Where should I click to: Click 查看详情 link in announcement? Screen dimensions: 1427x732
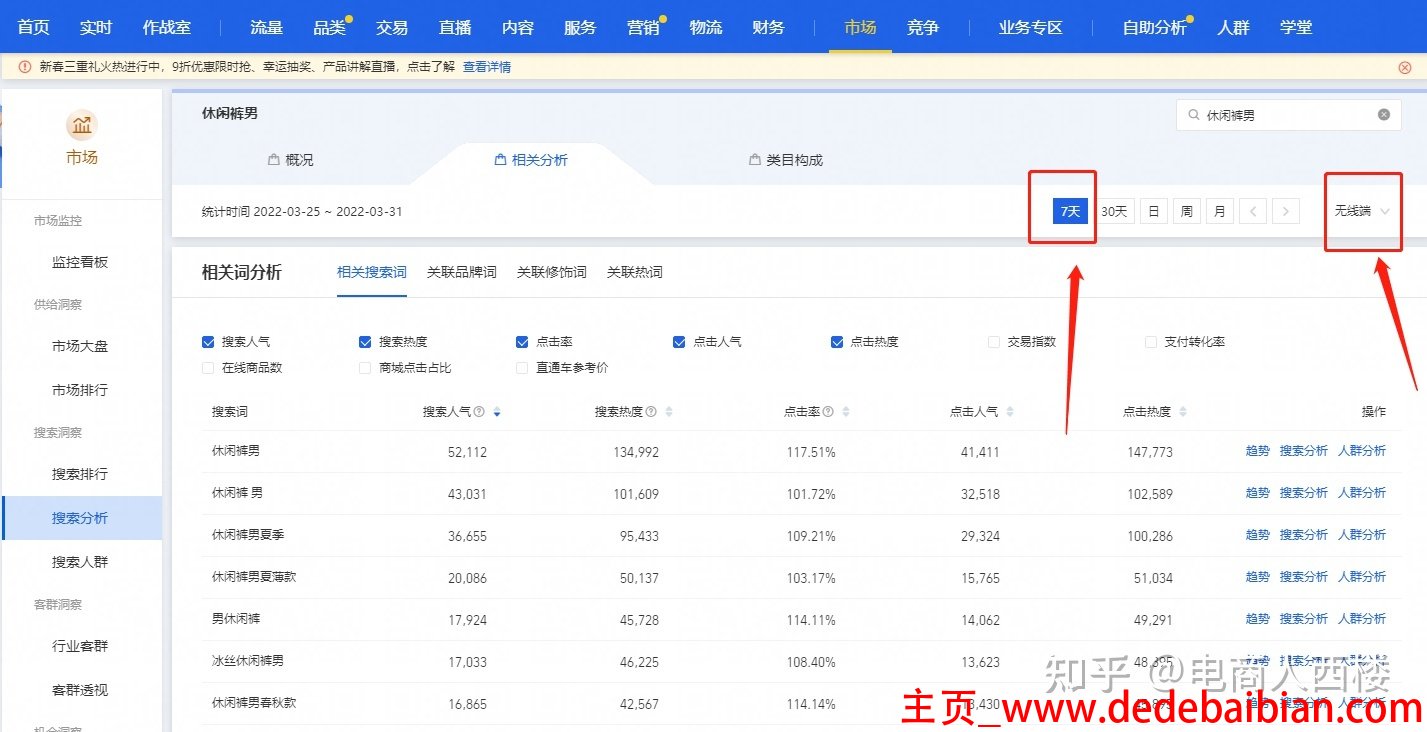point(487,67)
